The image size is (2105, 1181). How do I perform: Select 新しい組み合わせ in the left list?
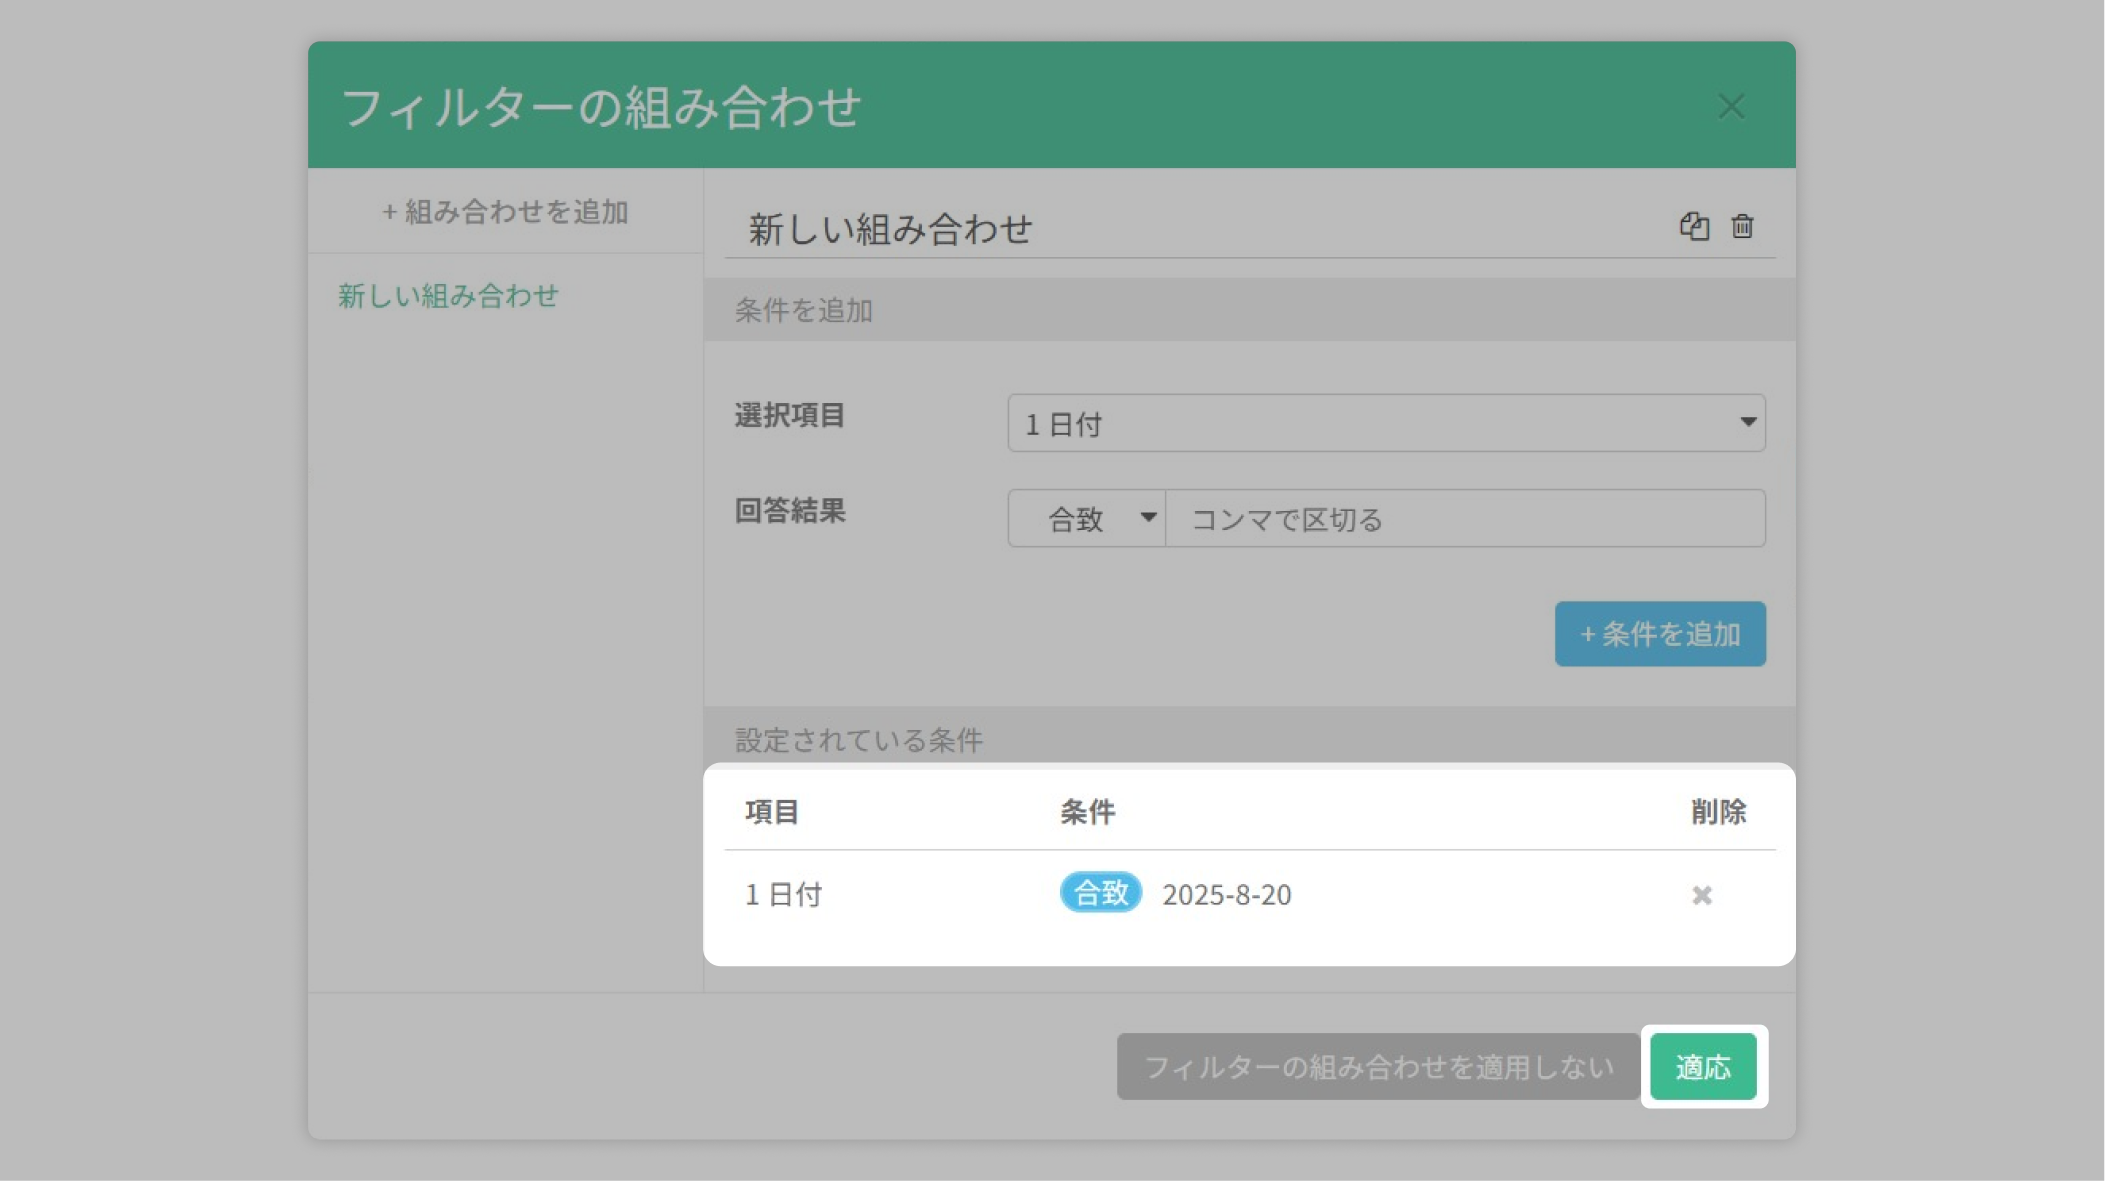click(448, 296)
